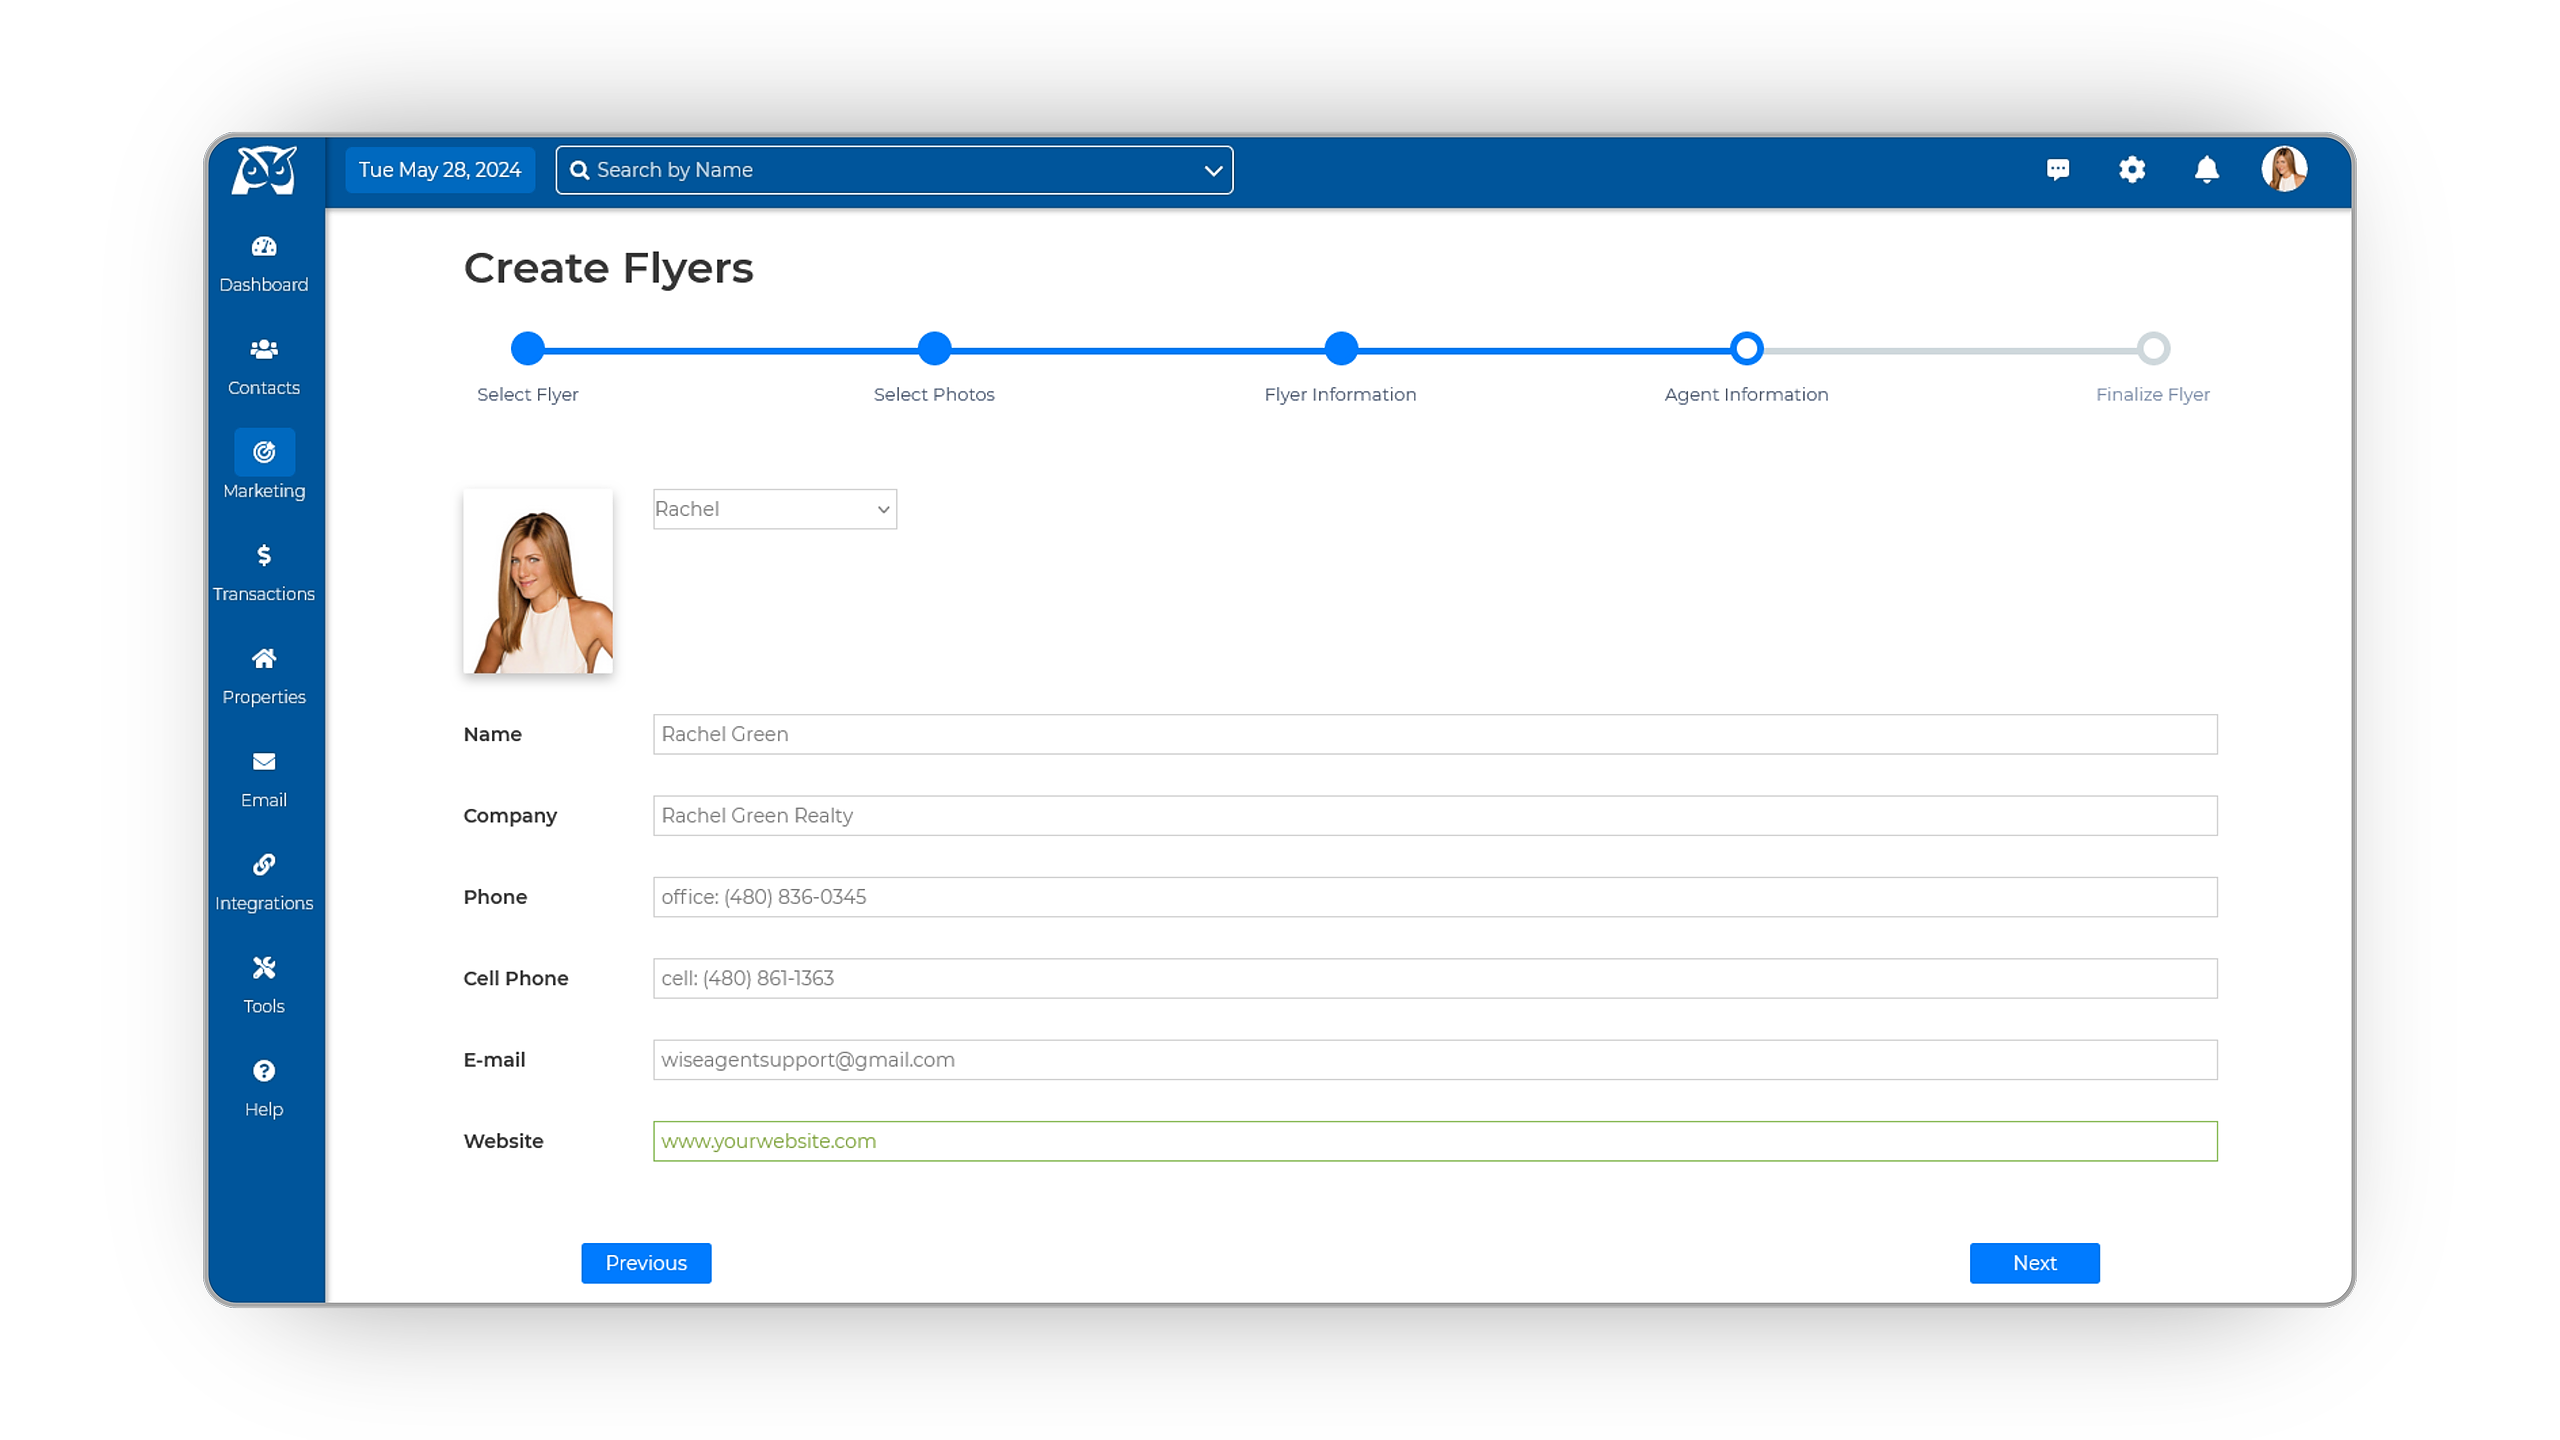Image resolution: width=2560 pixels, height=1440 pixels.
Task: Open the Help question mark icon
Action: click(264, 1070)
